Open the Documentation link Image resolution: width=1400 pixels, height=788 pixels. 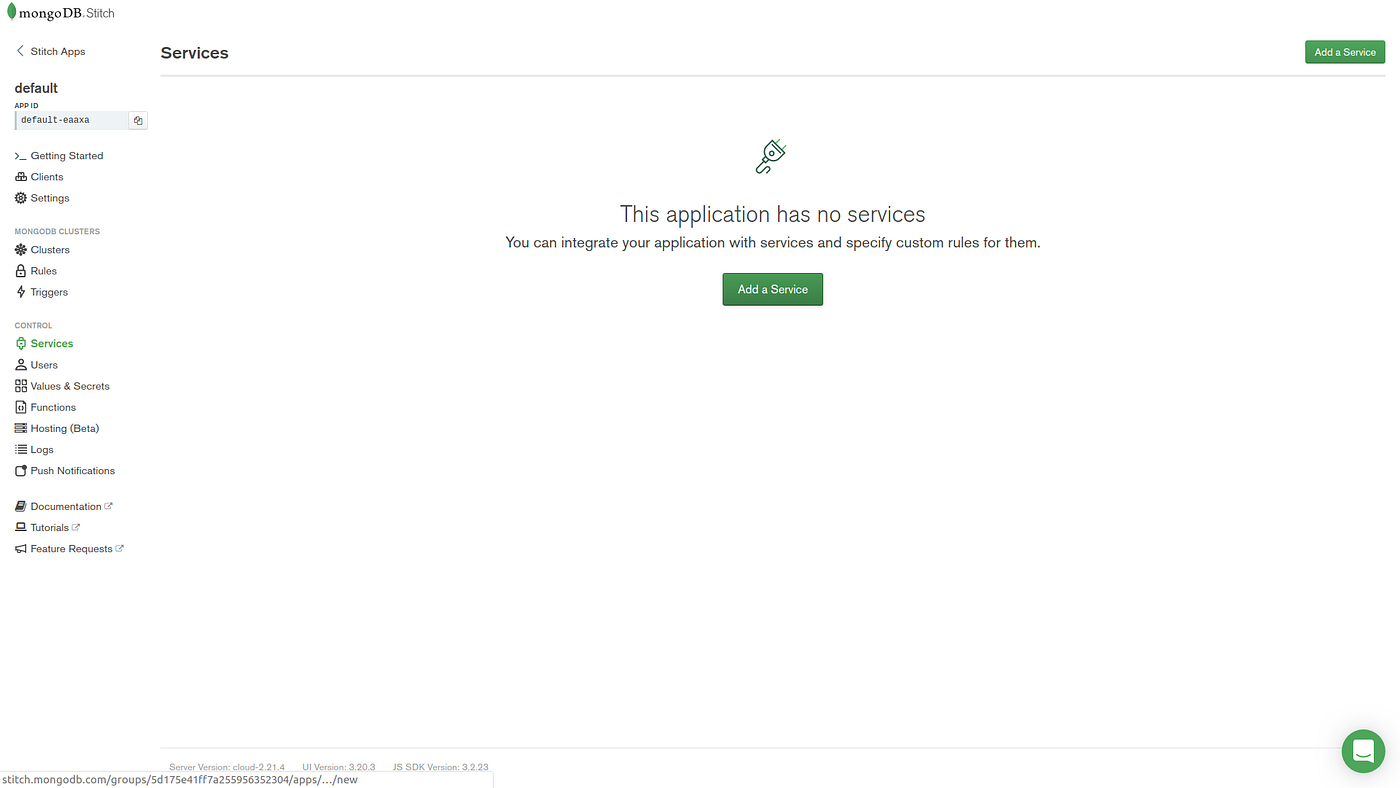[66, 505]
